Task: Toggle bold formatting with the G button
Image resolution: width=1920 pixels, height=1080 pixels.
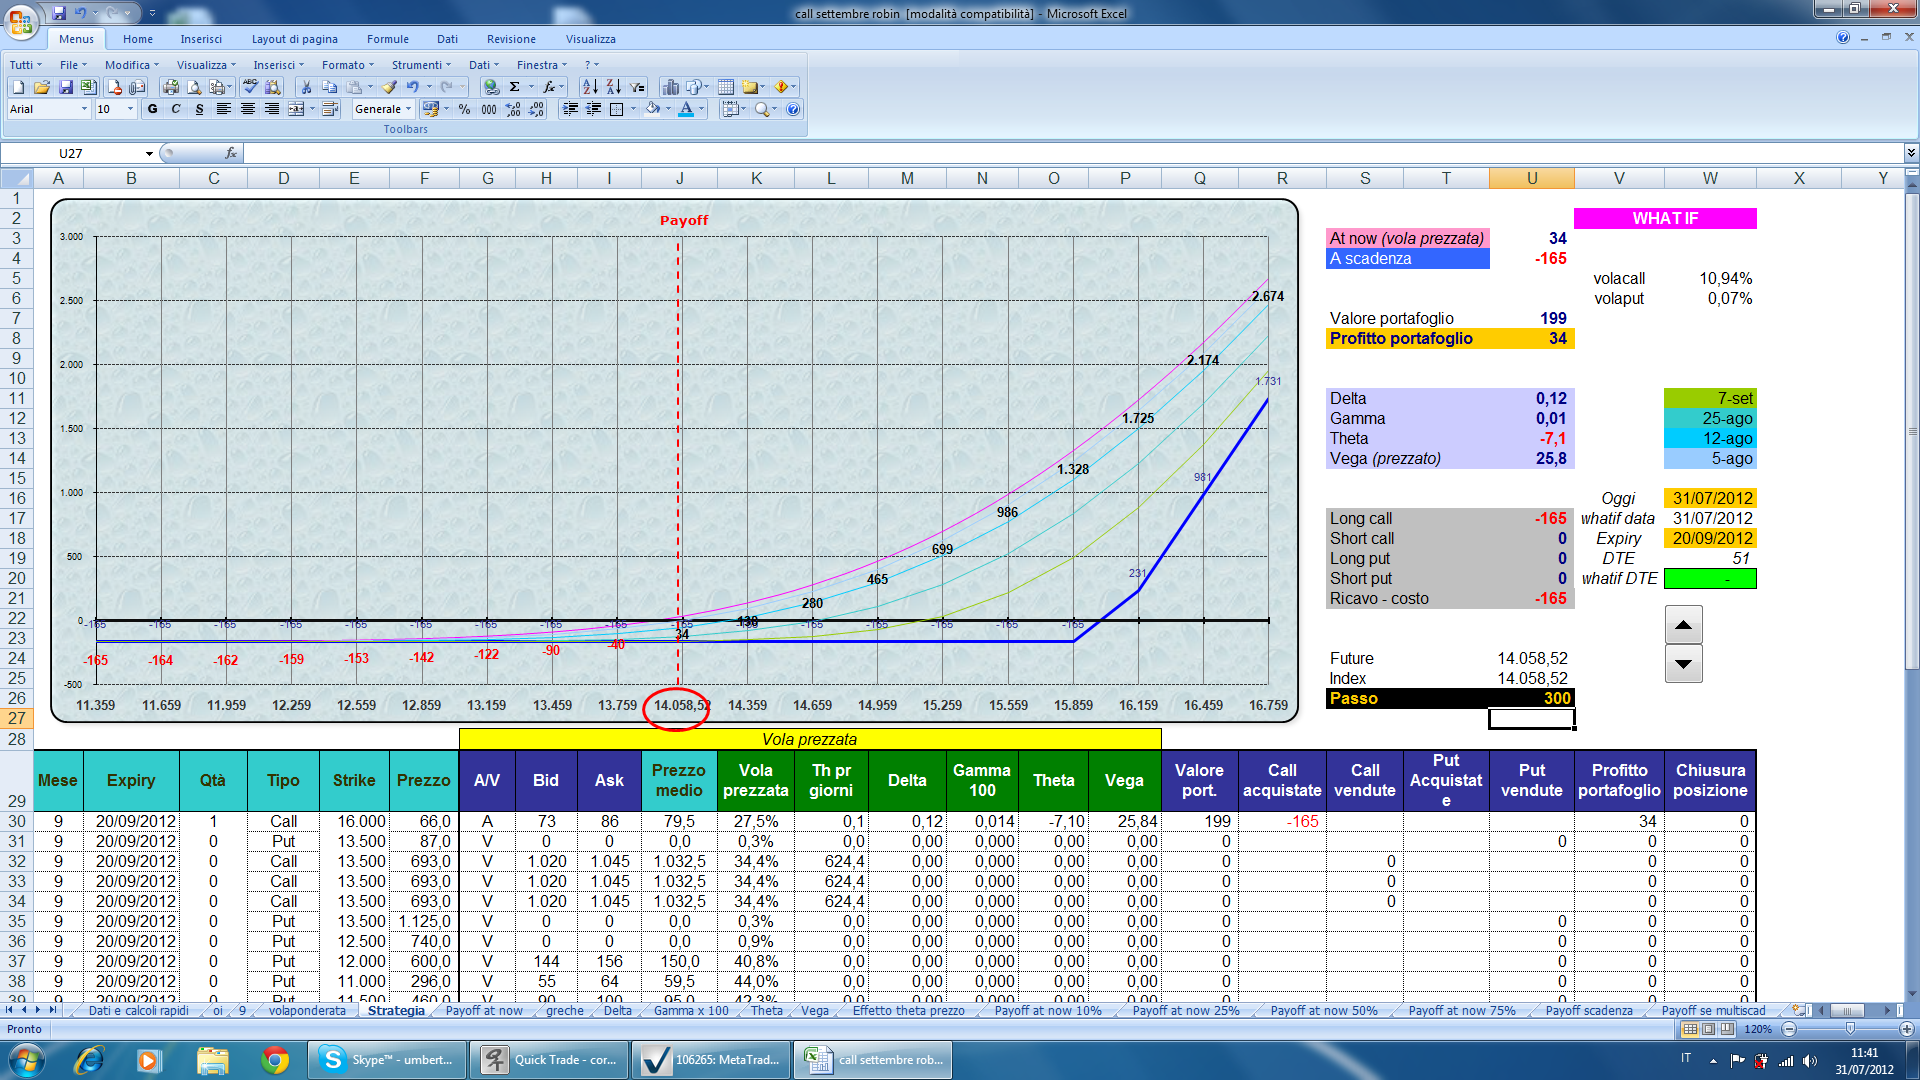Action: pyautogui.click(x=152, y=110)
